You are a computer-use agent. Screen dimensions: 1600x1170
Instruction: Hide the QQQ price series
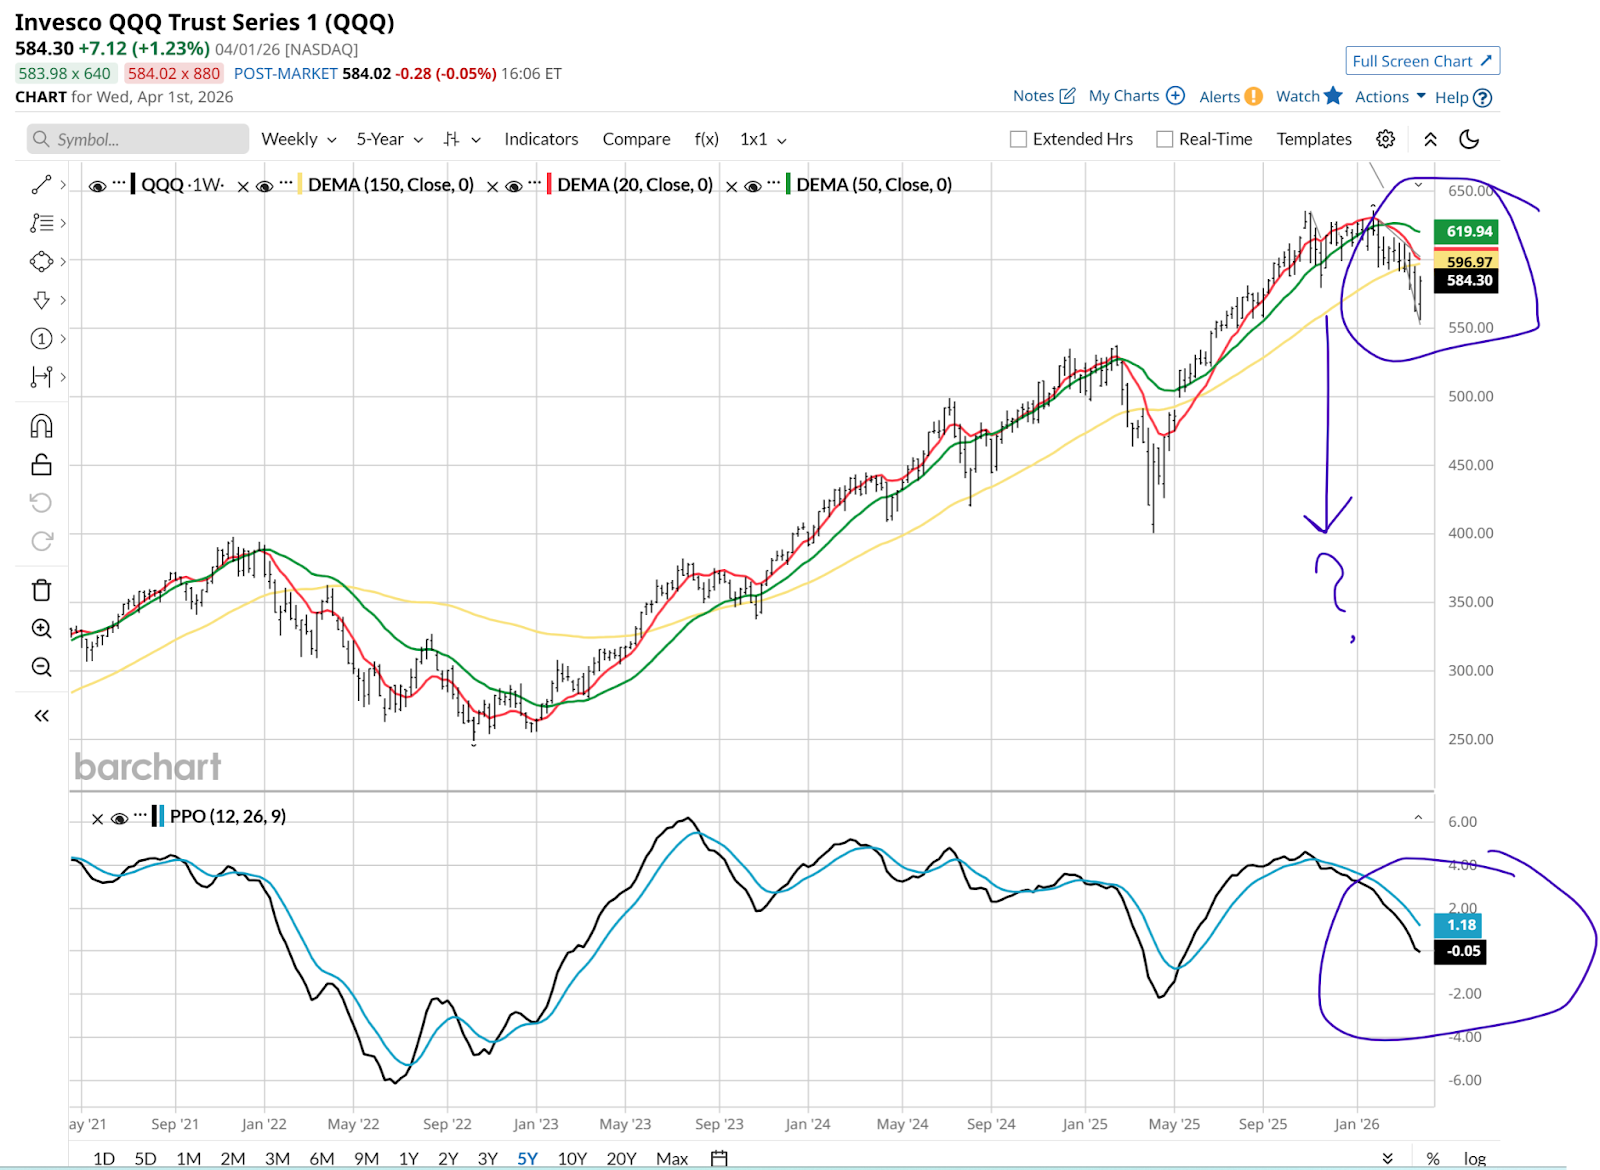97,186
